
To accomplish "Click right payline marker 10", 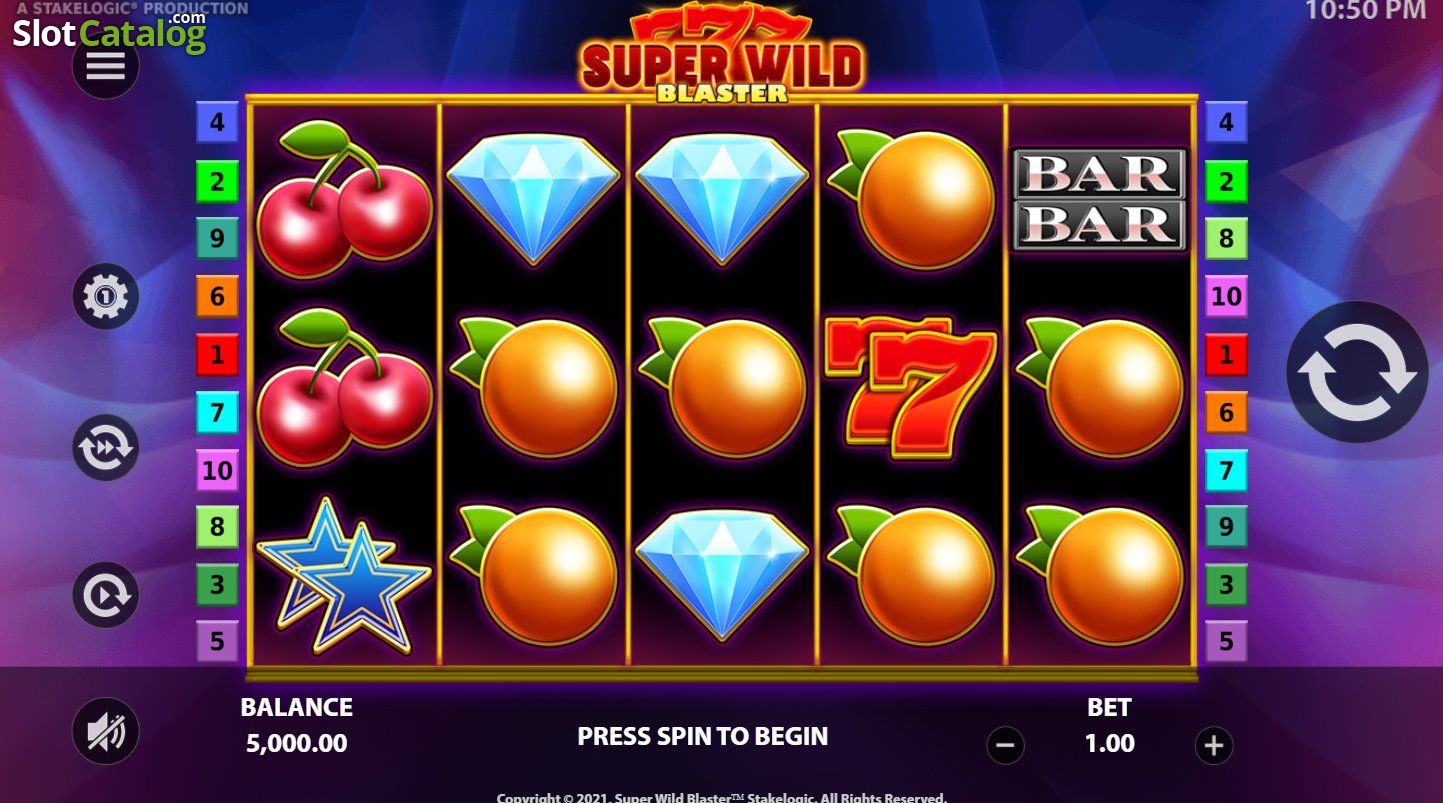I will coord(1226,296).
